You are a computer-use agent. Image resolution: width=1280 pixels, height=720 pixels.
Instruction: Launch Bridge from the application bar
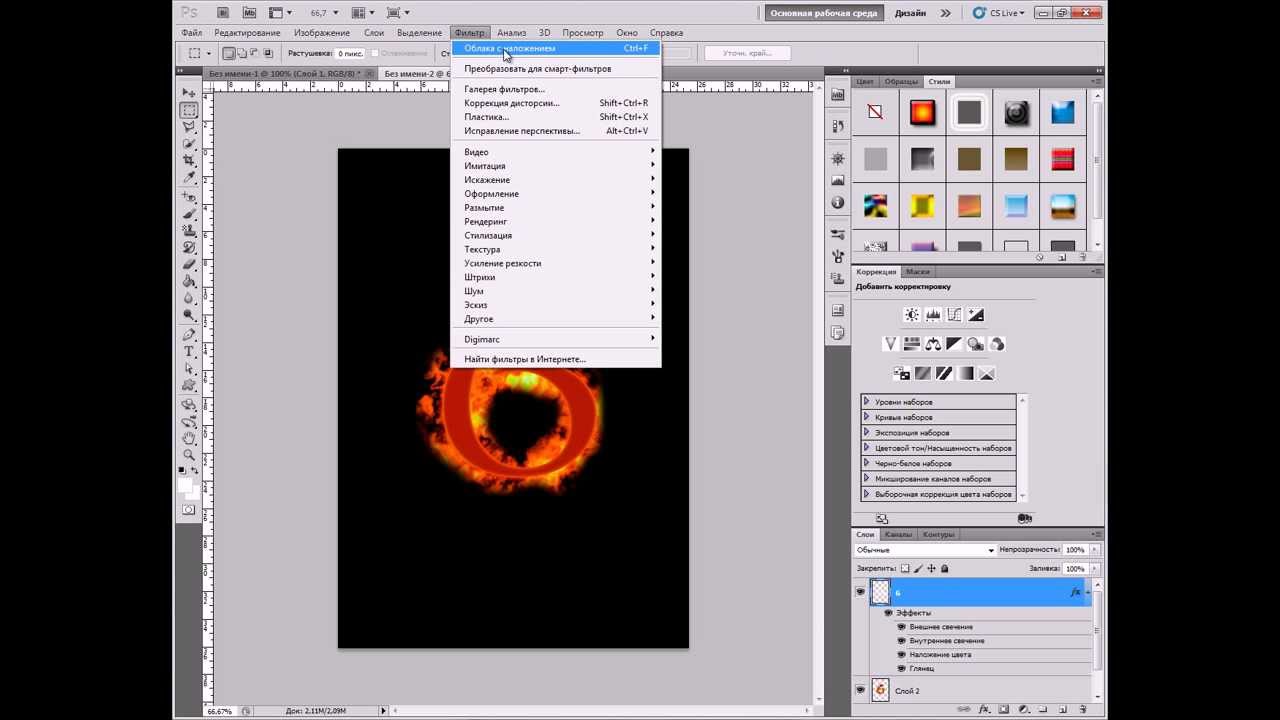click(x=224, y=13)
